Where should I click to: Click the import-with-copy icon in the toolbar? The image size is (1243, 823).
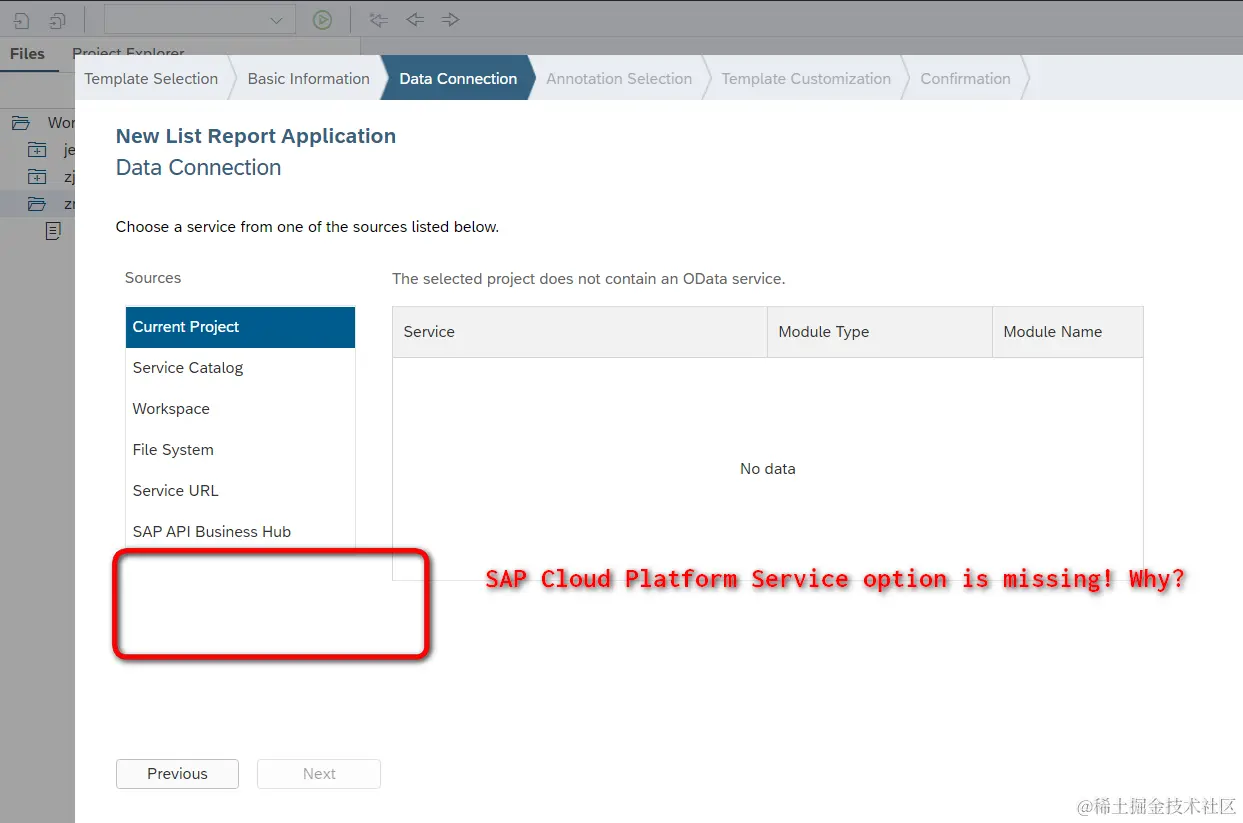[x=57, y=19]
